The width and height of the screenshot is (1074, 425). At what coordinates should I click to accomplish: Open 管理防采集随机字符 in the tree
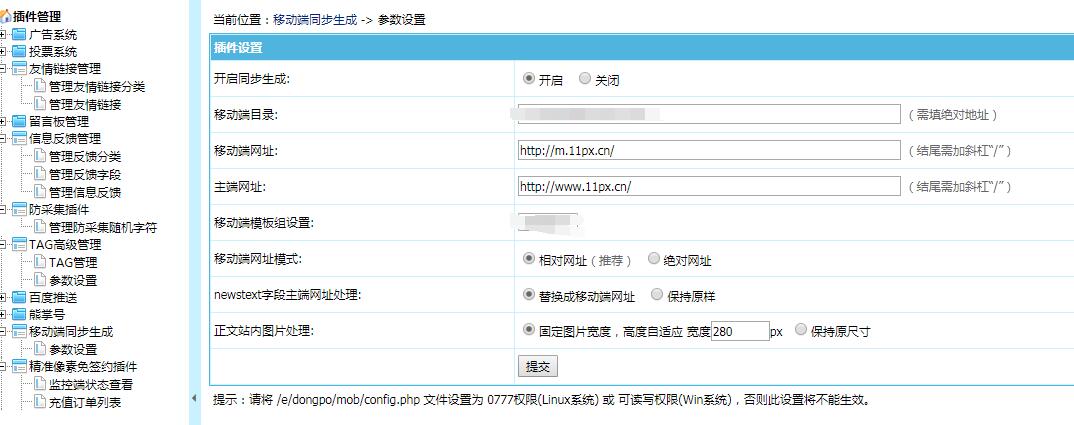pos(103,228)
